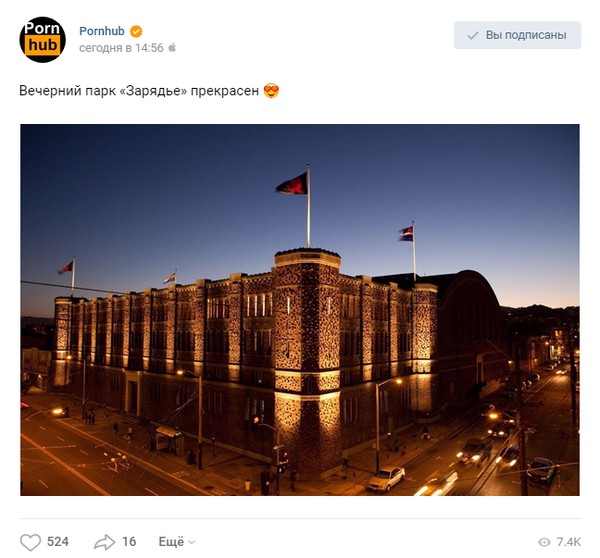
Task: Expand the Ещё dropdown menu
Action: [x=177, y=542]
